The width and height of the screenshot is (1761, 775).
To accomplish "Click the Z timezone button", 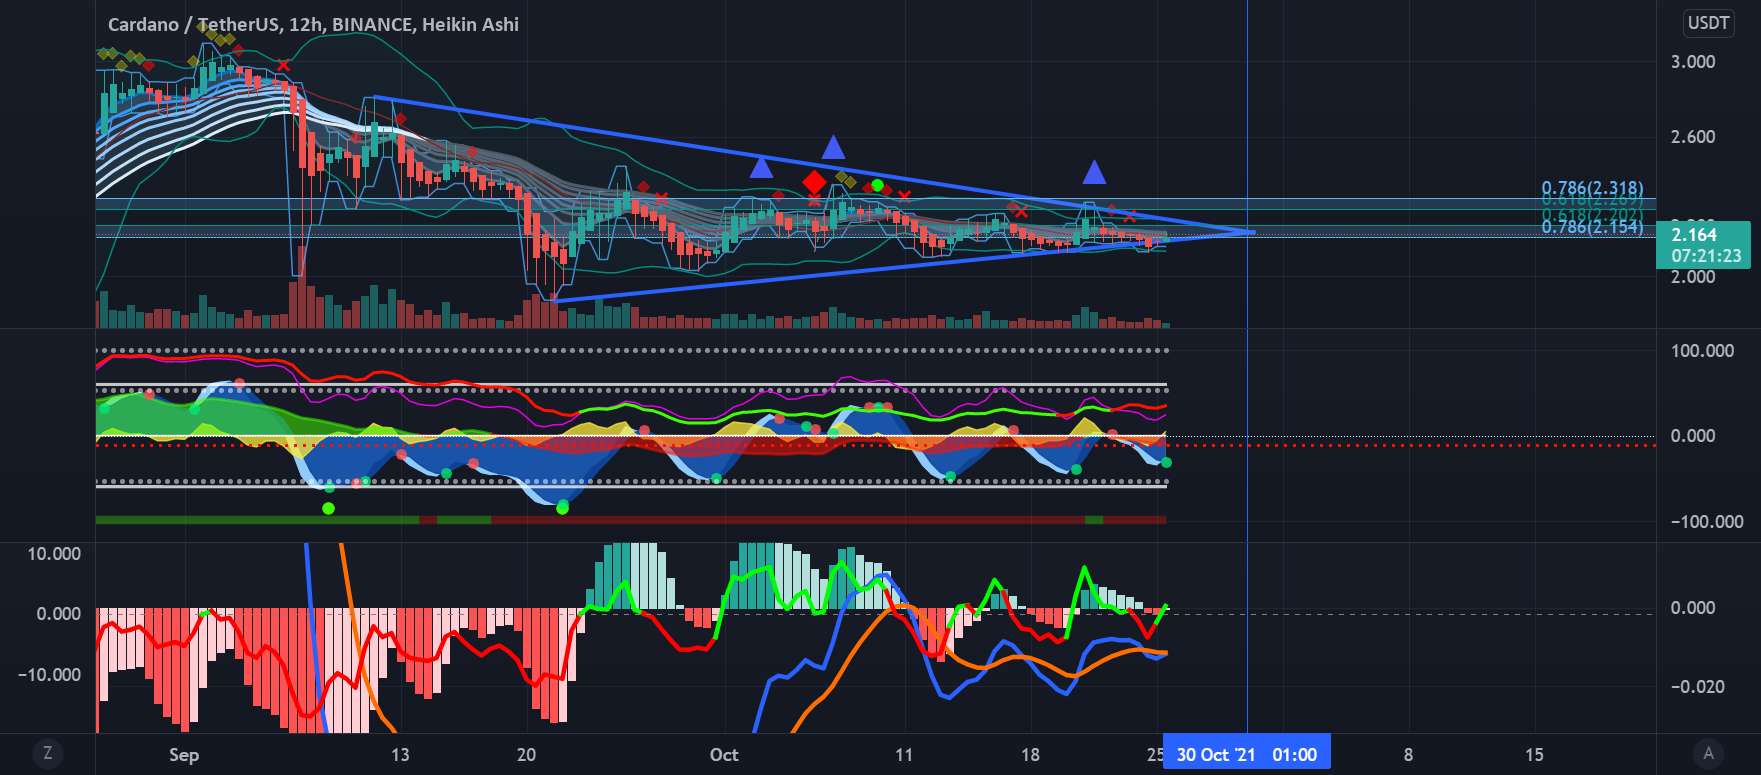I will click(47, 753).
